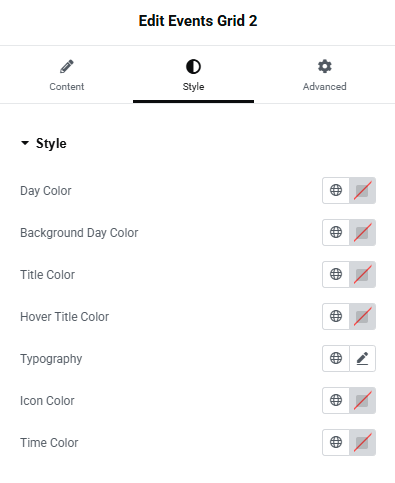
Task: Open Hover Title Color swatch
Action: tap(362, 316)
